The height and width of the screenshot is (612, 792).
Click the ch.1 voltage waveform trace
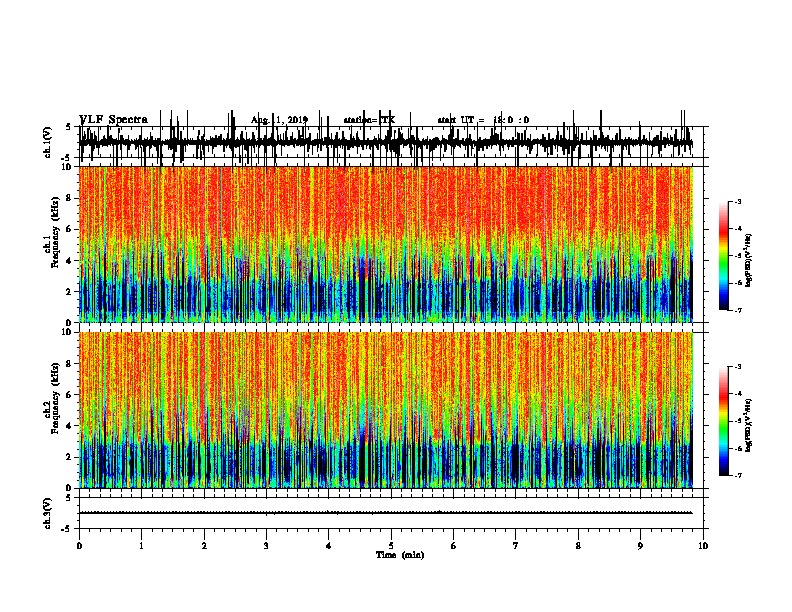385,142
